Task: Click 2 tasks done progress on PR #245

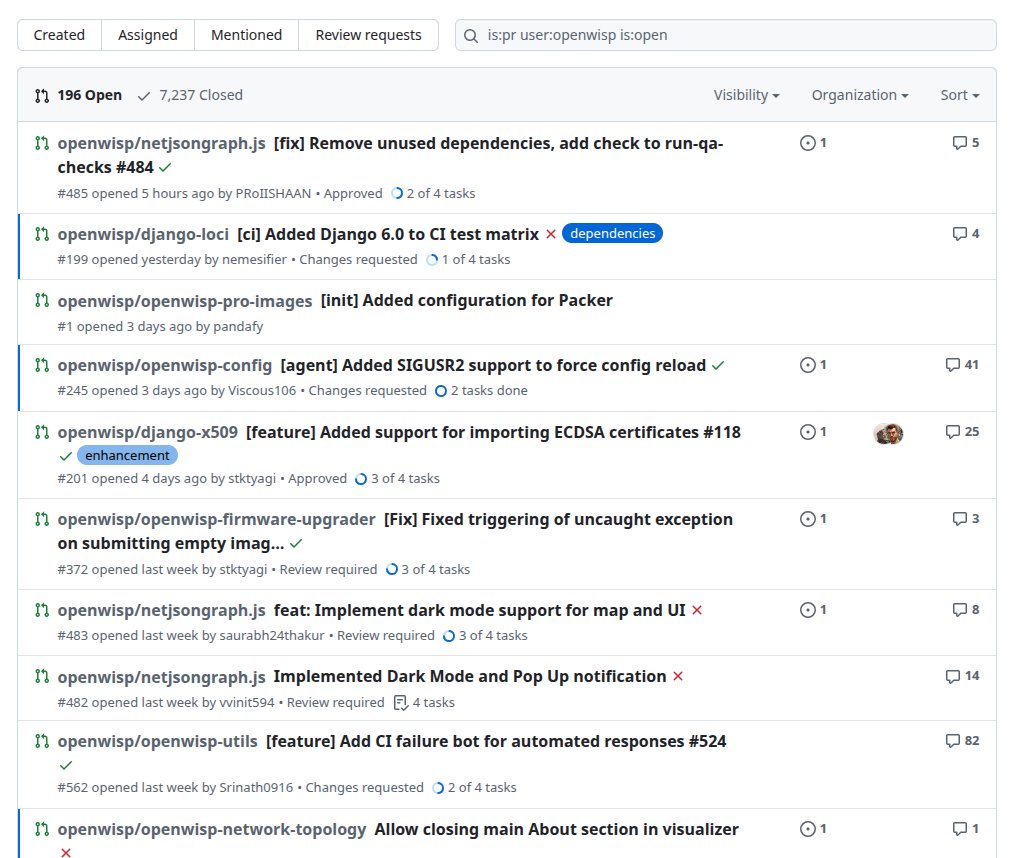Action: click(481, 391)
